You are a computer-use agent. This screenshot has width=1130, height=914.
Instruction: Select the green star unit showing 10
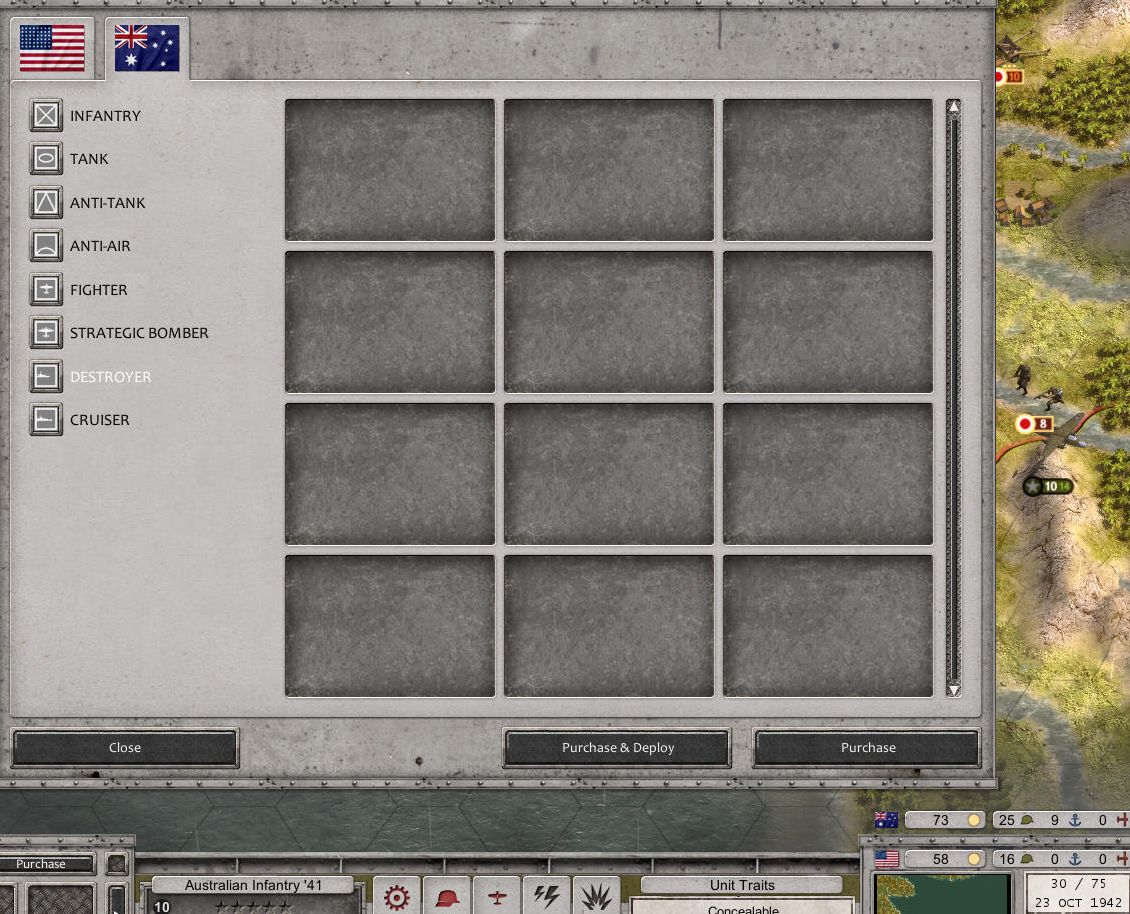click(1048, 486)
